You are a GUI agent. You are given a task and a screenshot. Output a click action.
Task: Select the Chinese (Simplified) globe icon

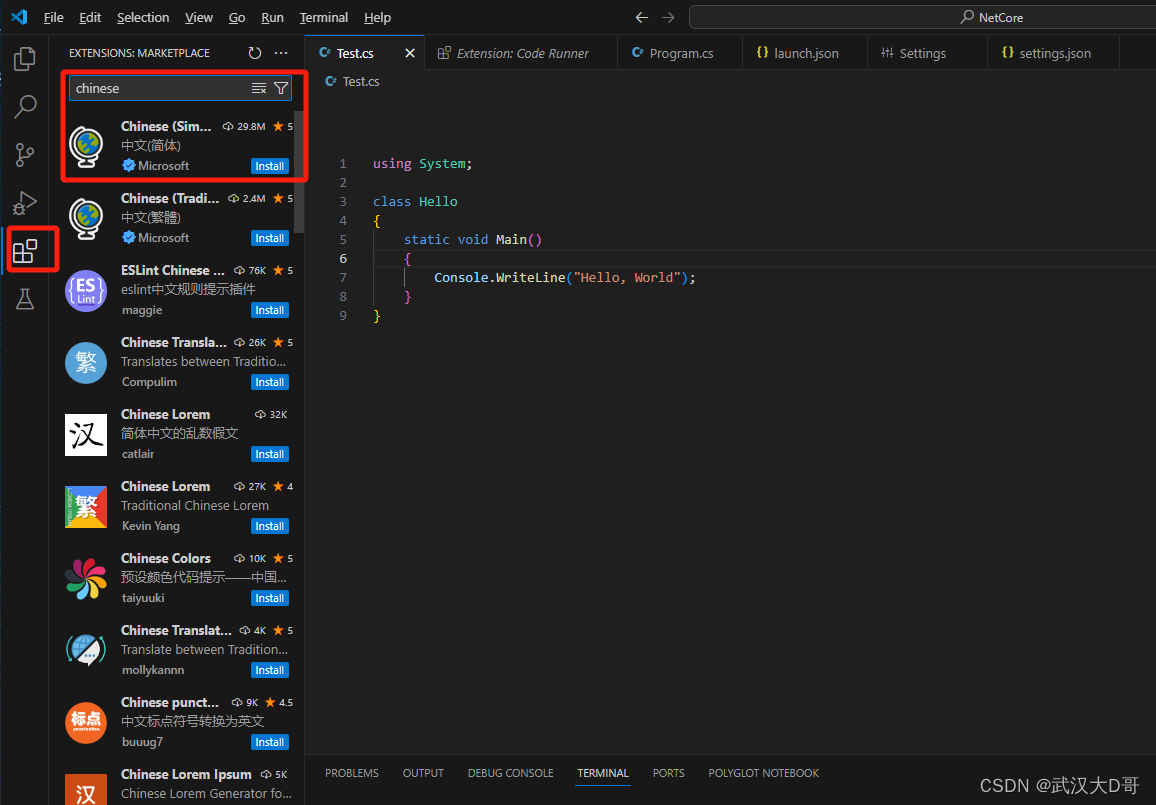(86, 146)
